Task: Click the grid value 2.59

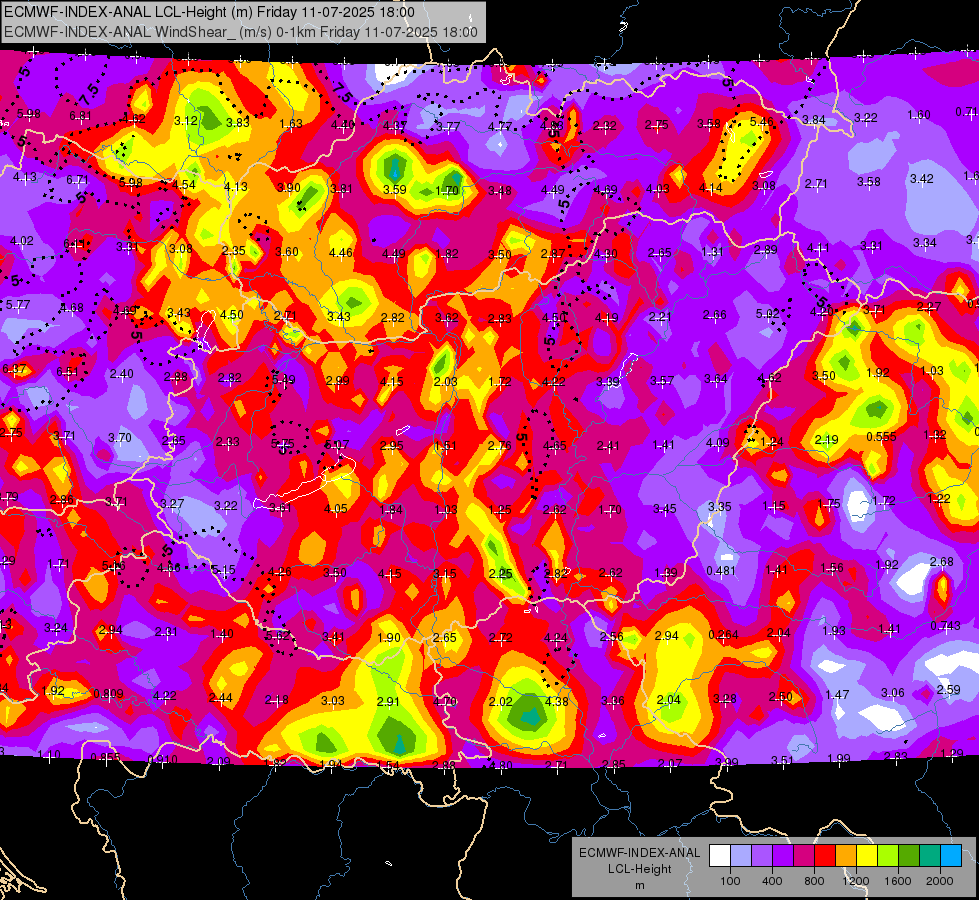Action: [948, 690]
